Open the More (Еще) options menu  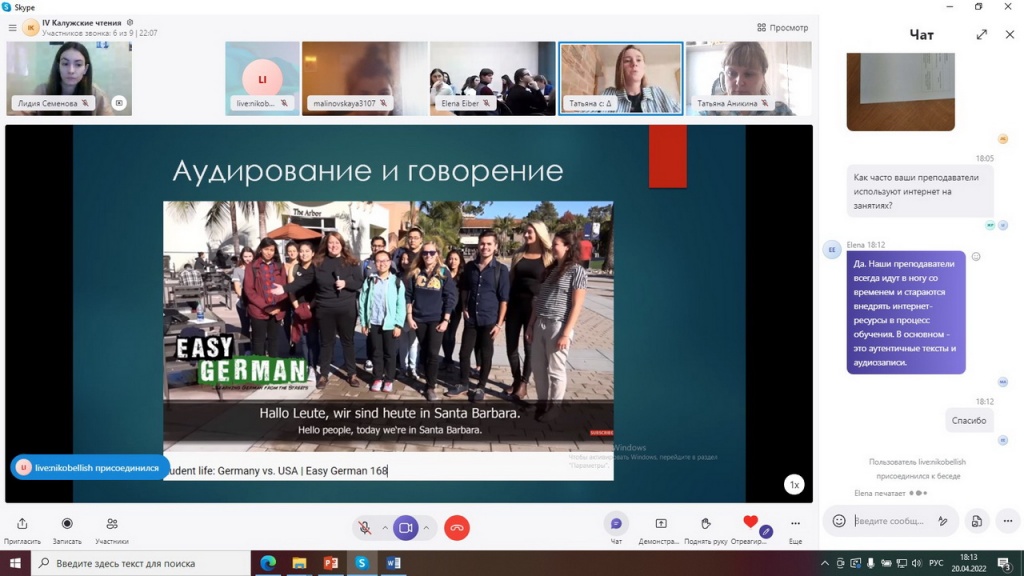coord(795,524)
